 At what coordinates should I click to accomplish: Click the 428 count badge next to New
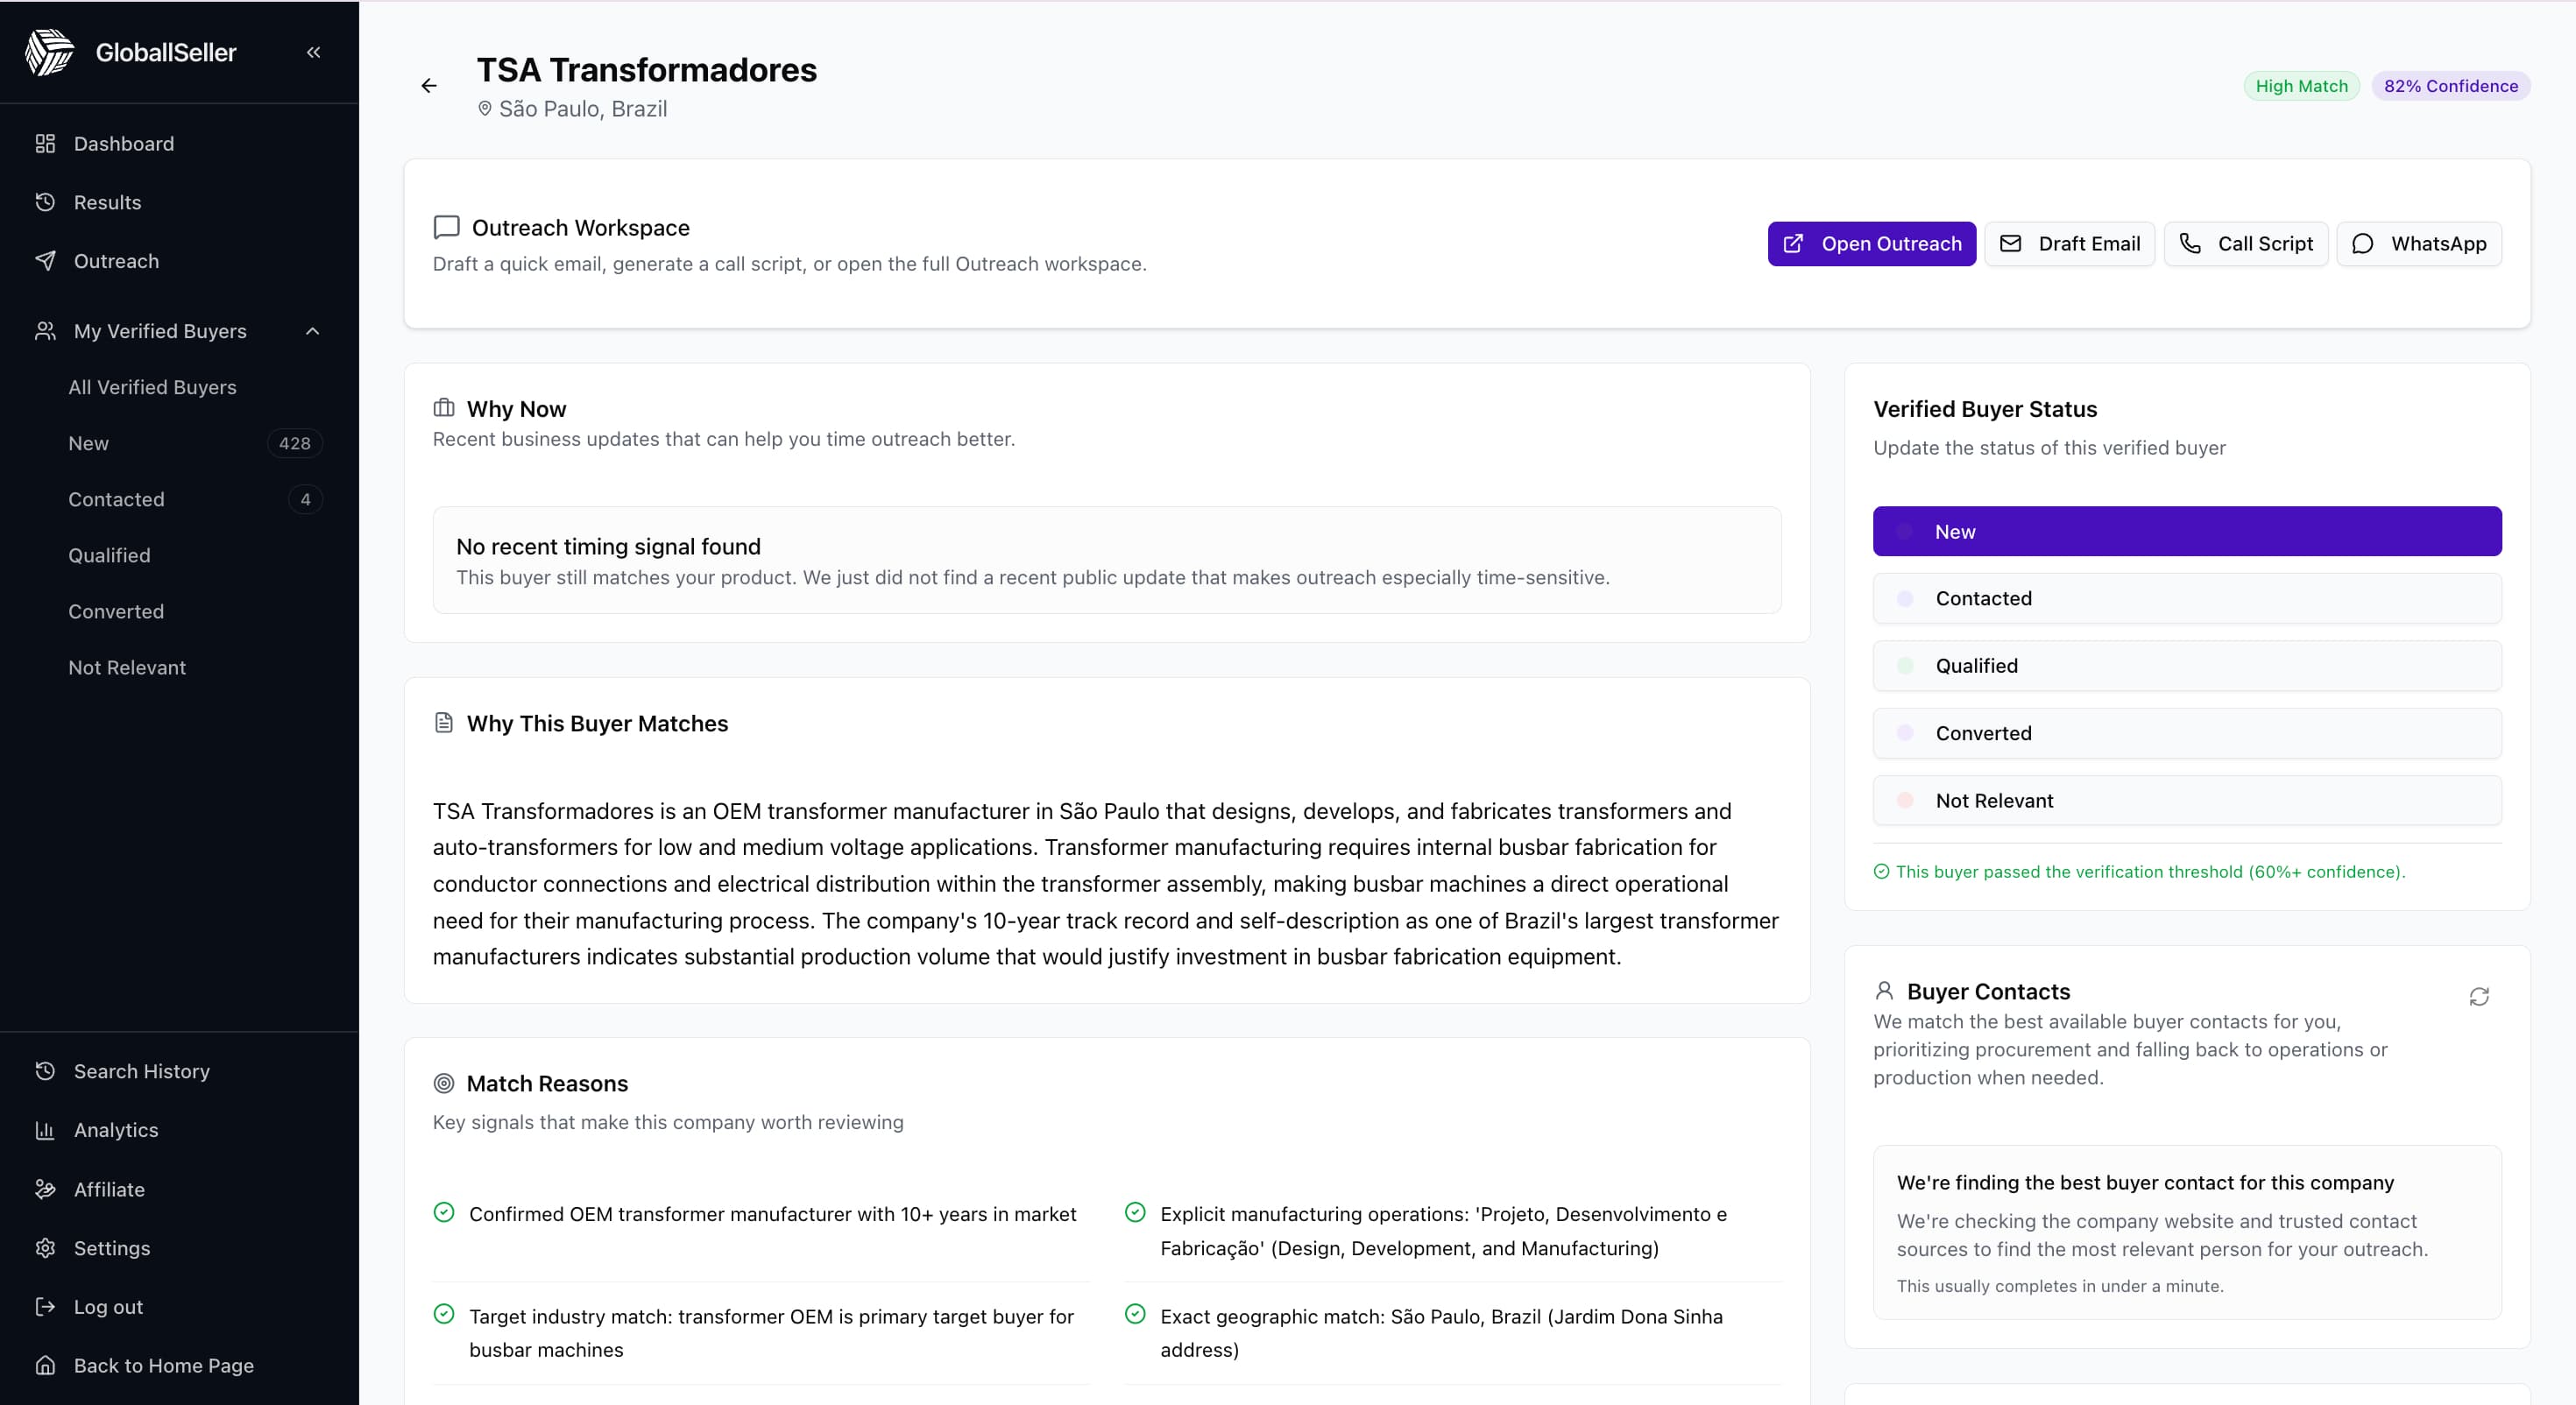(294, 443)
